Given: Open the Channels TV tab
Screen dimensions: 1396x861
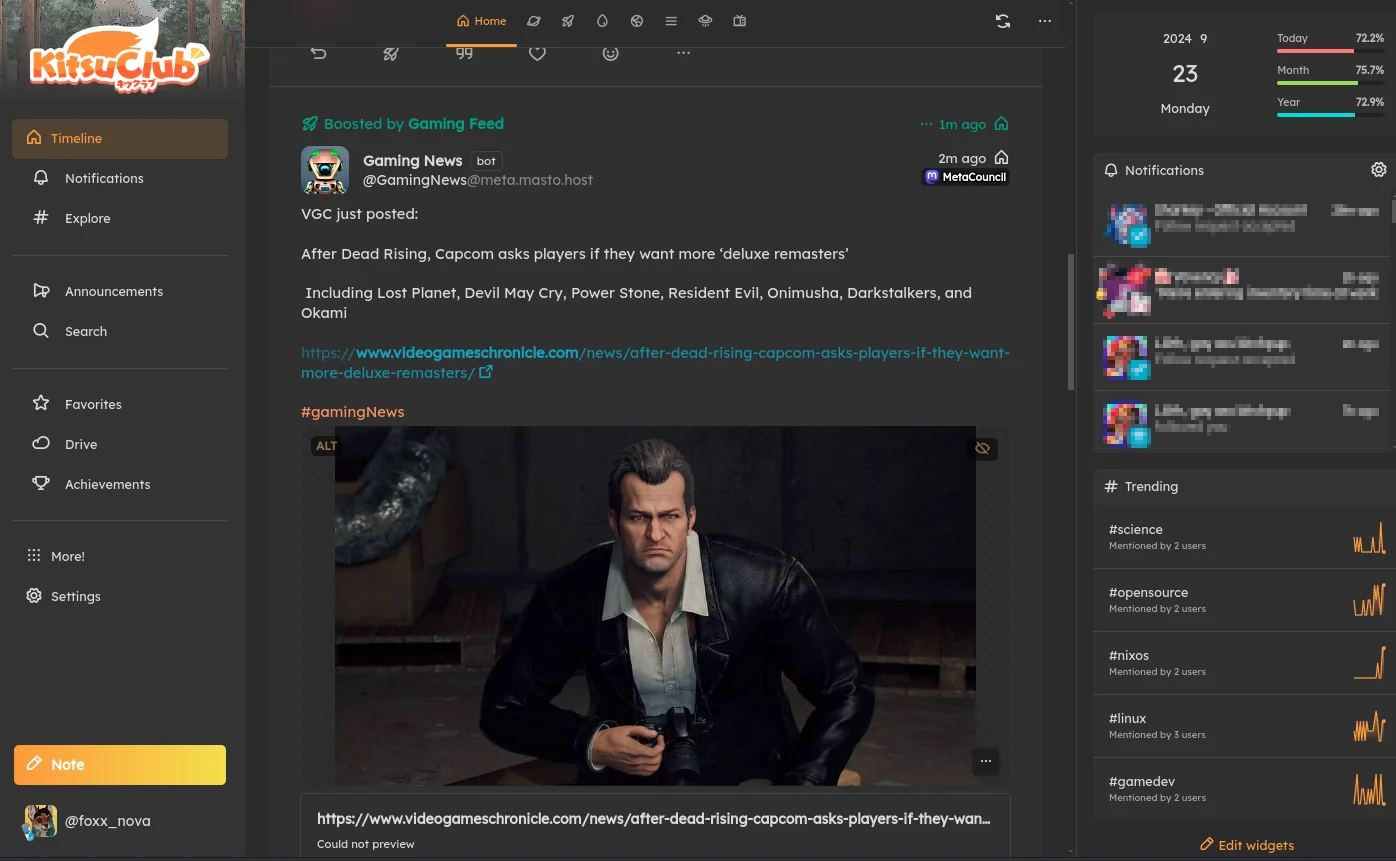Looking at the screenshot, I should pyautogui.click(x=740, y=21).
